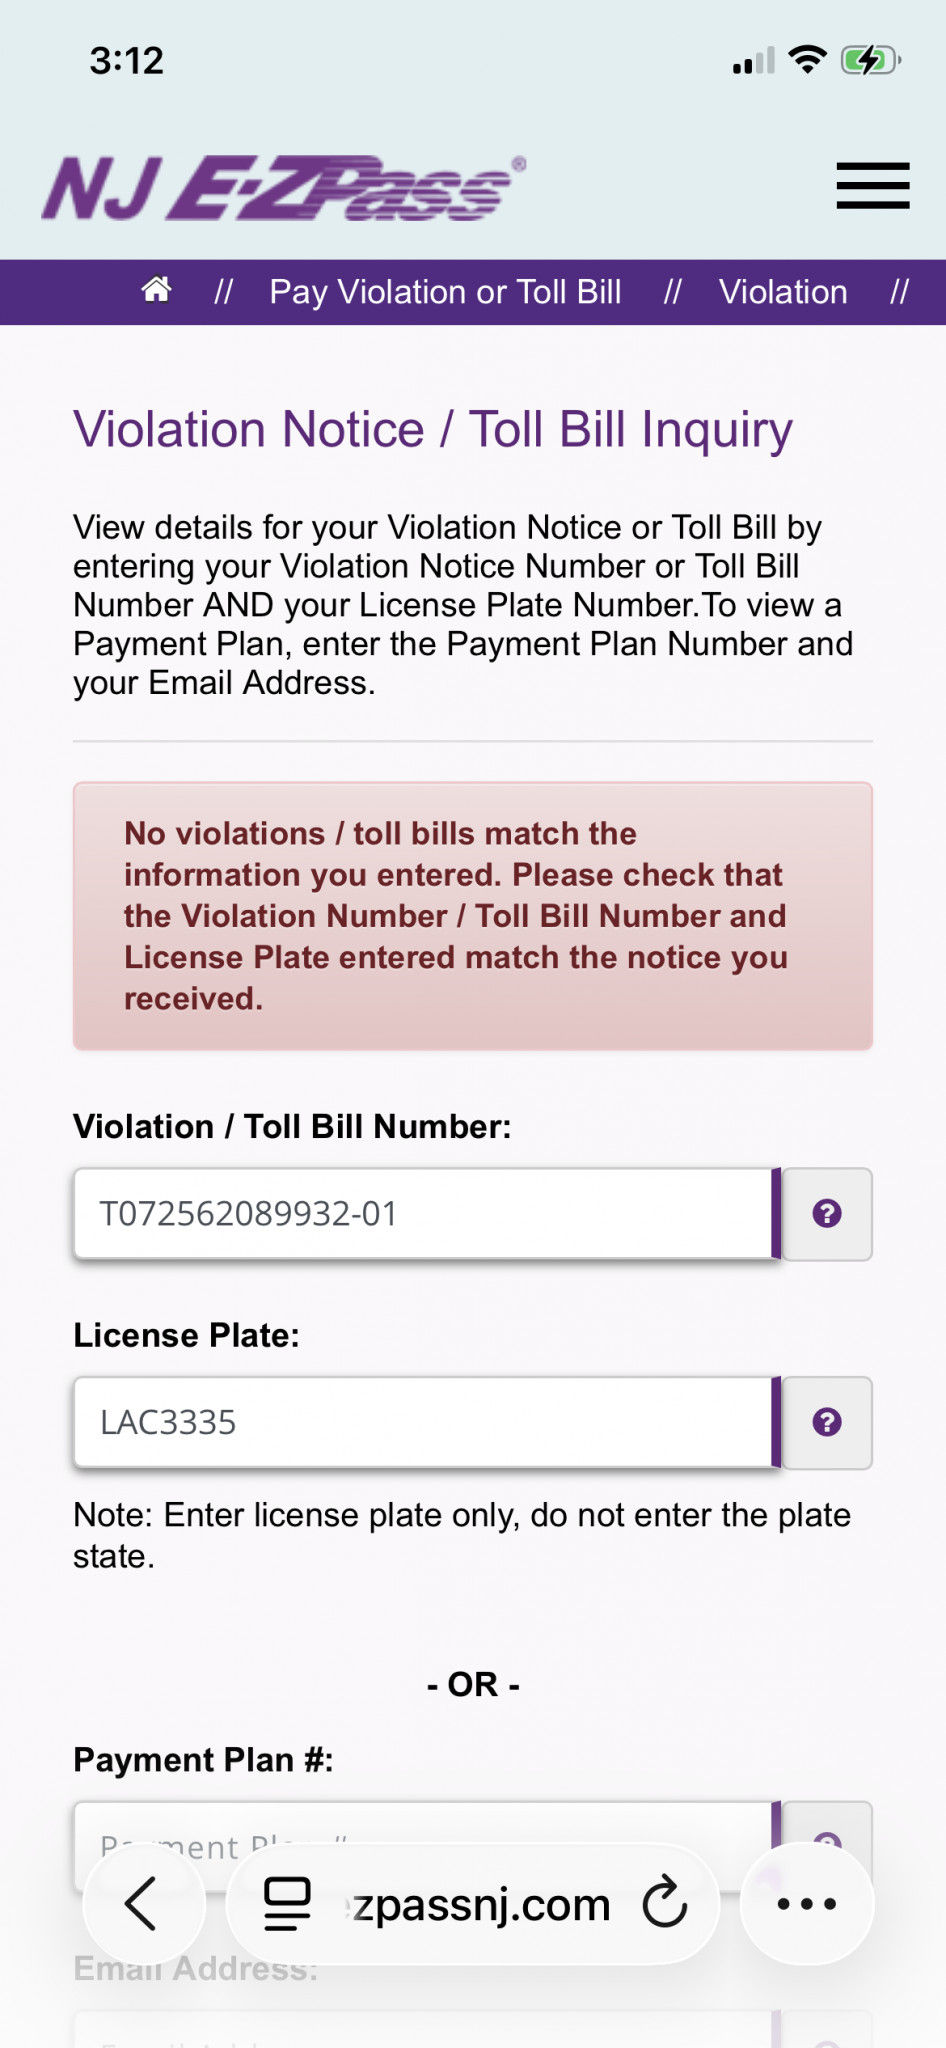Open help for Violation / Toll Bill Number
Viewport: 946px width, 2048px height.
tap(827, 1214)
